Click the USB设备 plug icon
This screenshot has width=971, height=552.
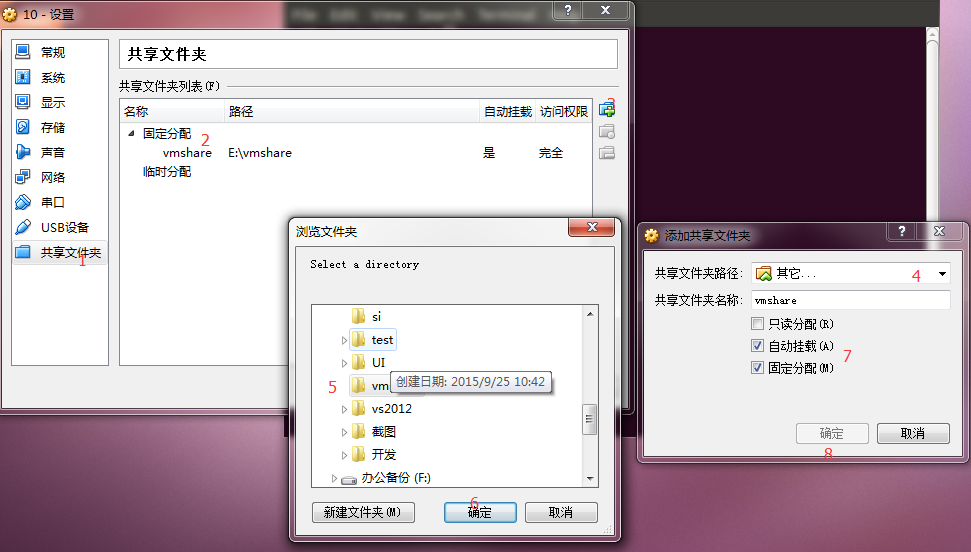pos(23,227)
